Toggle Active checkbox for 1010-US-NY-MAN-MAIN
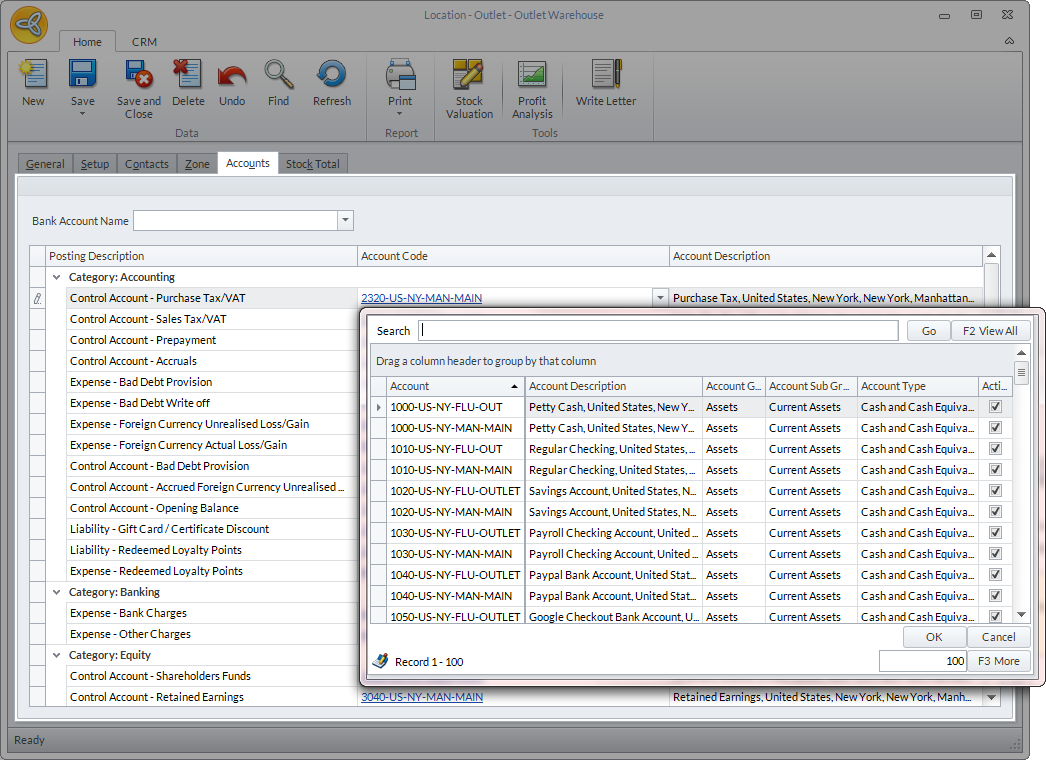Screen dimensions: 1046x760 click(x=995, y=470)
